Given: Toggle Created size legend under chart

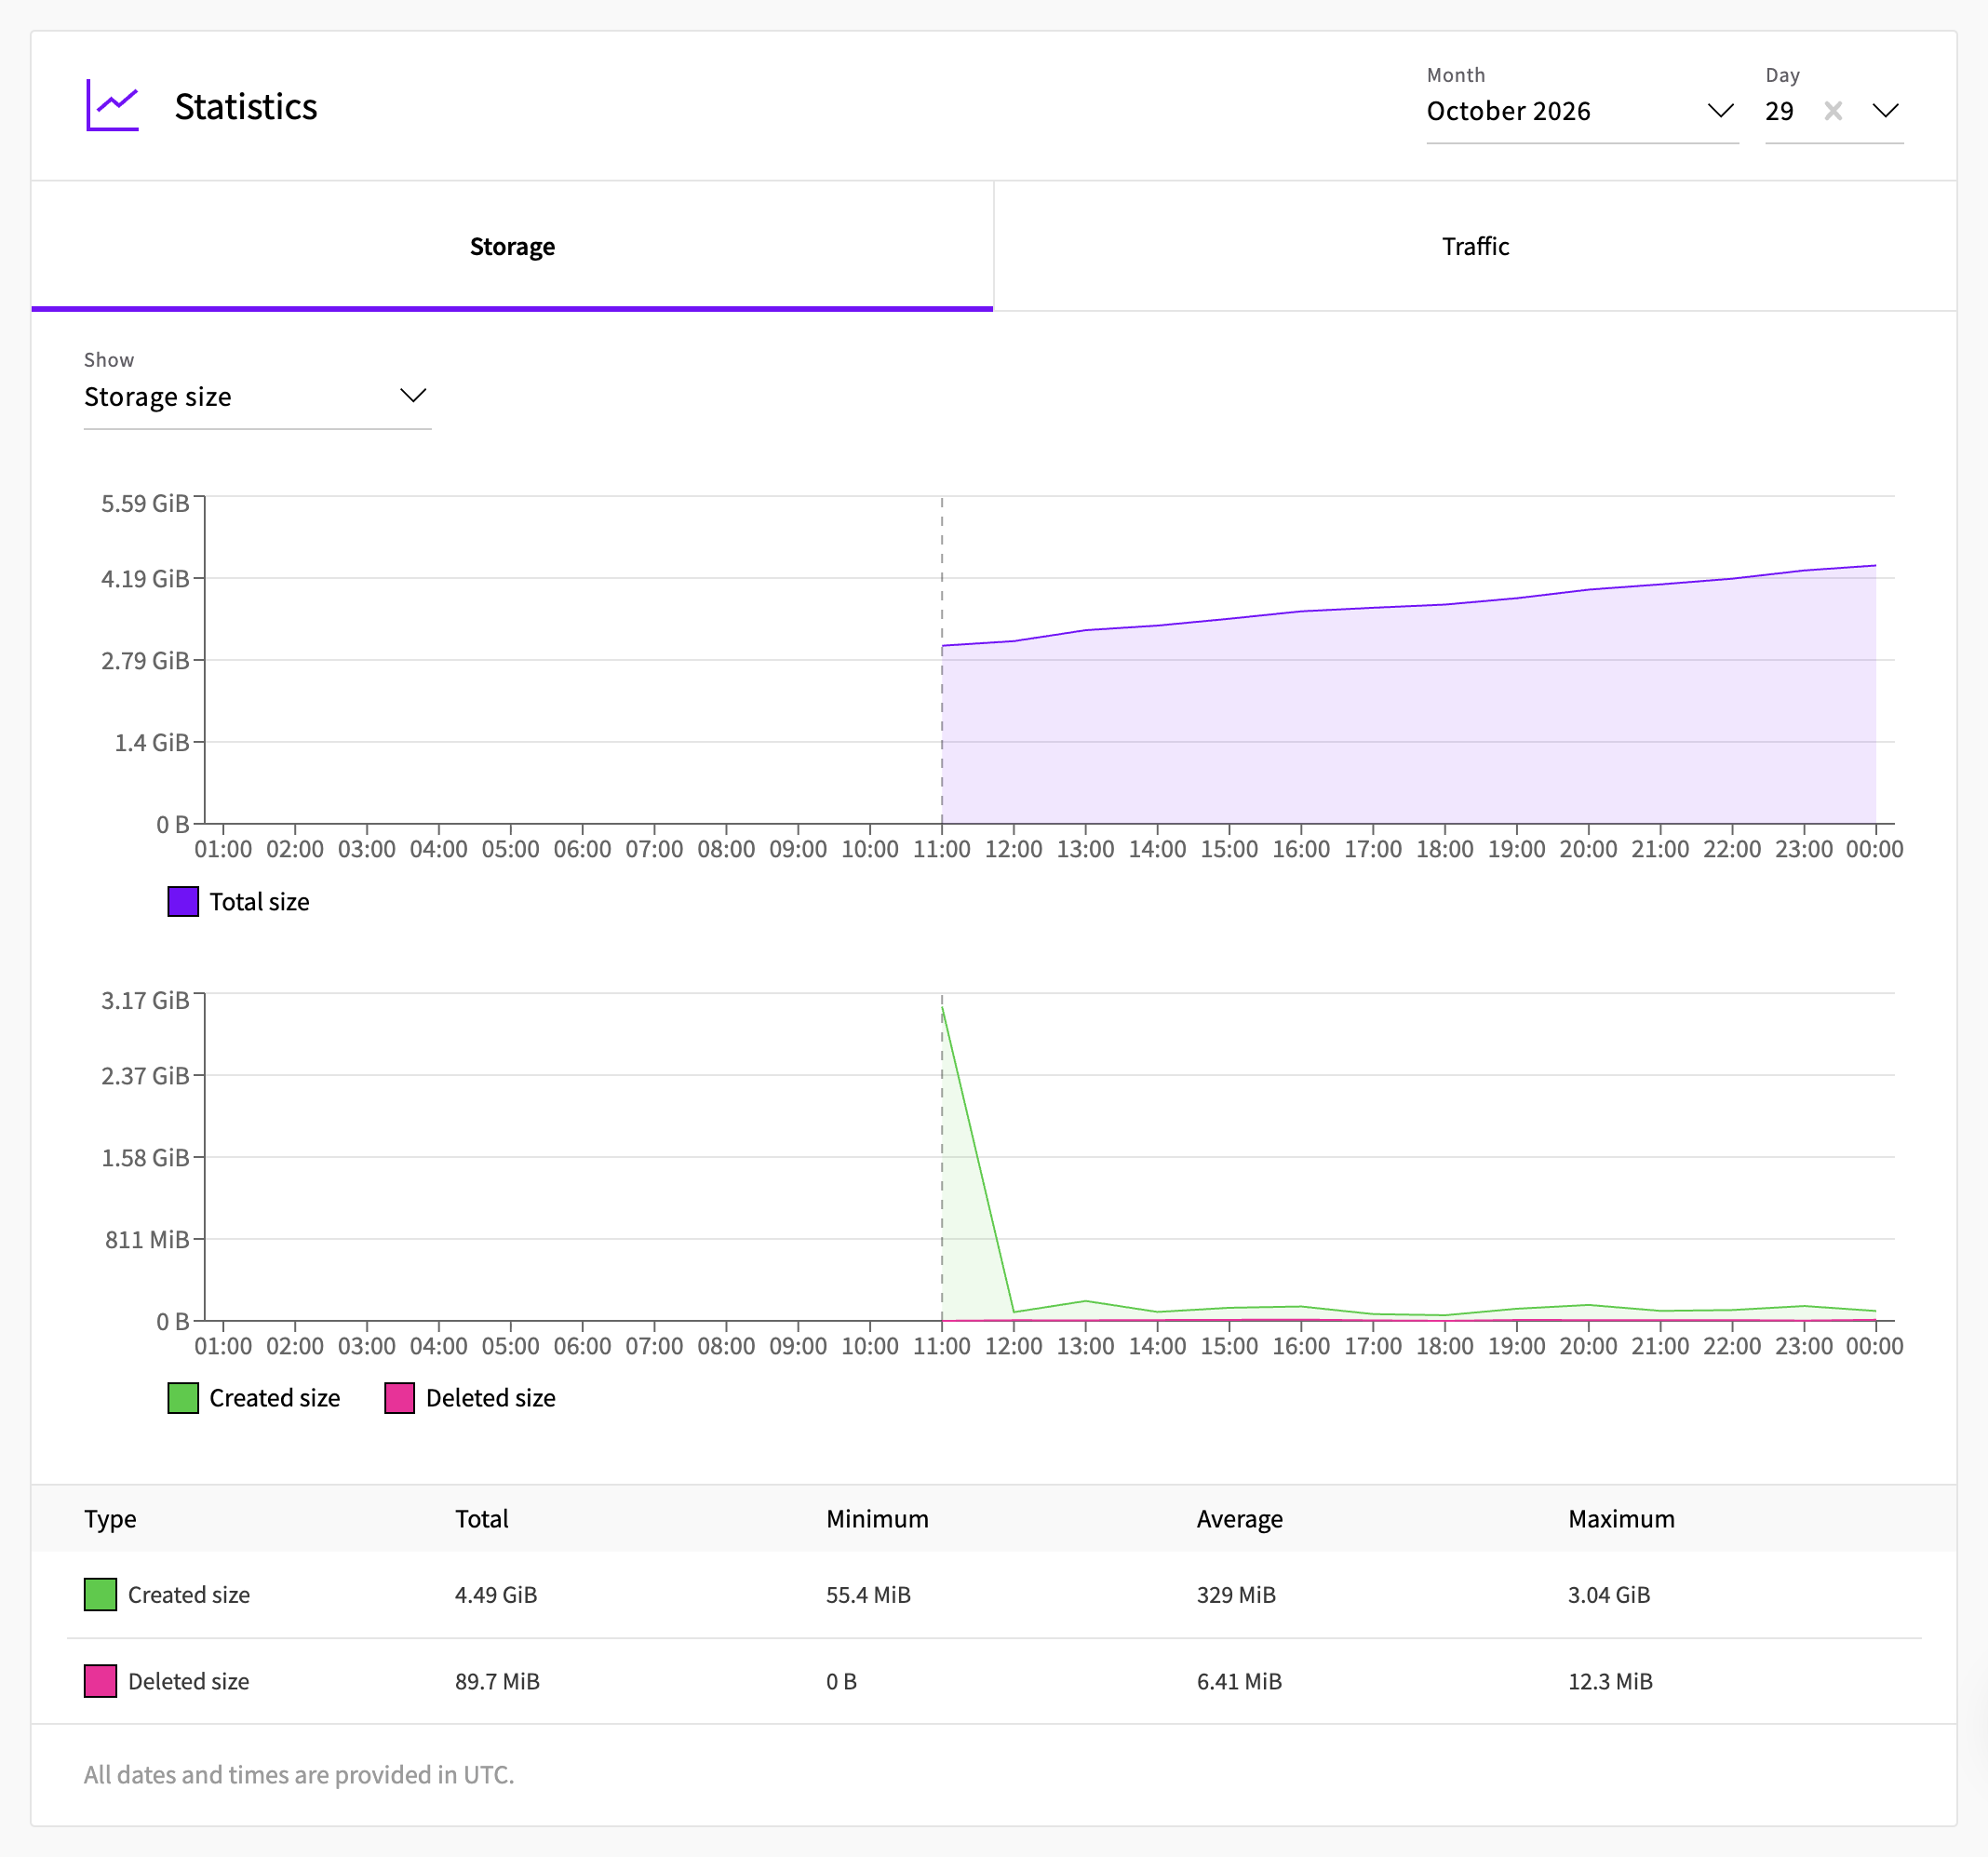Looking at the screenshot, I should 254,1397.
